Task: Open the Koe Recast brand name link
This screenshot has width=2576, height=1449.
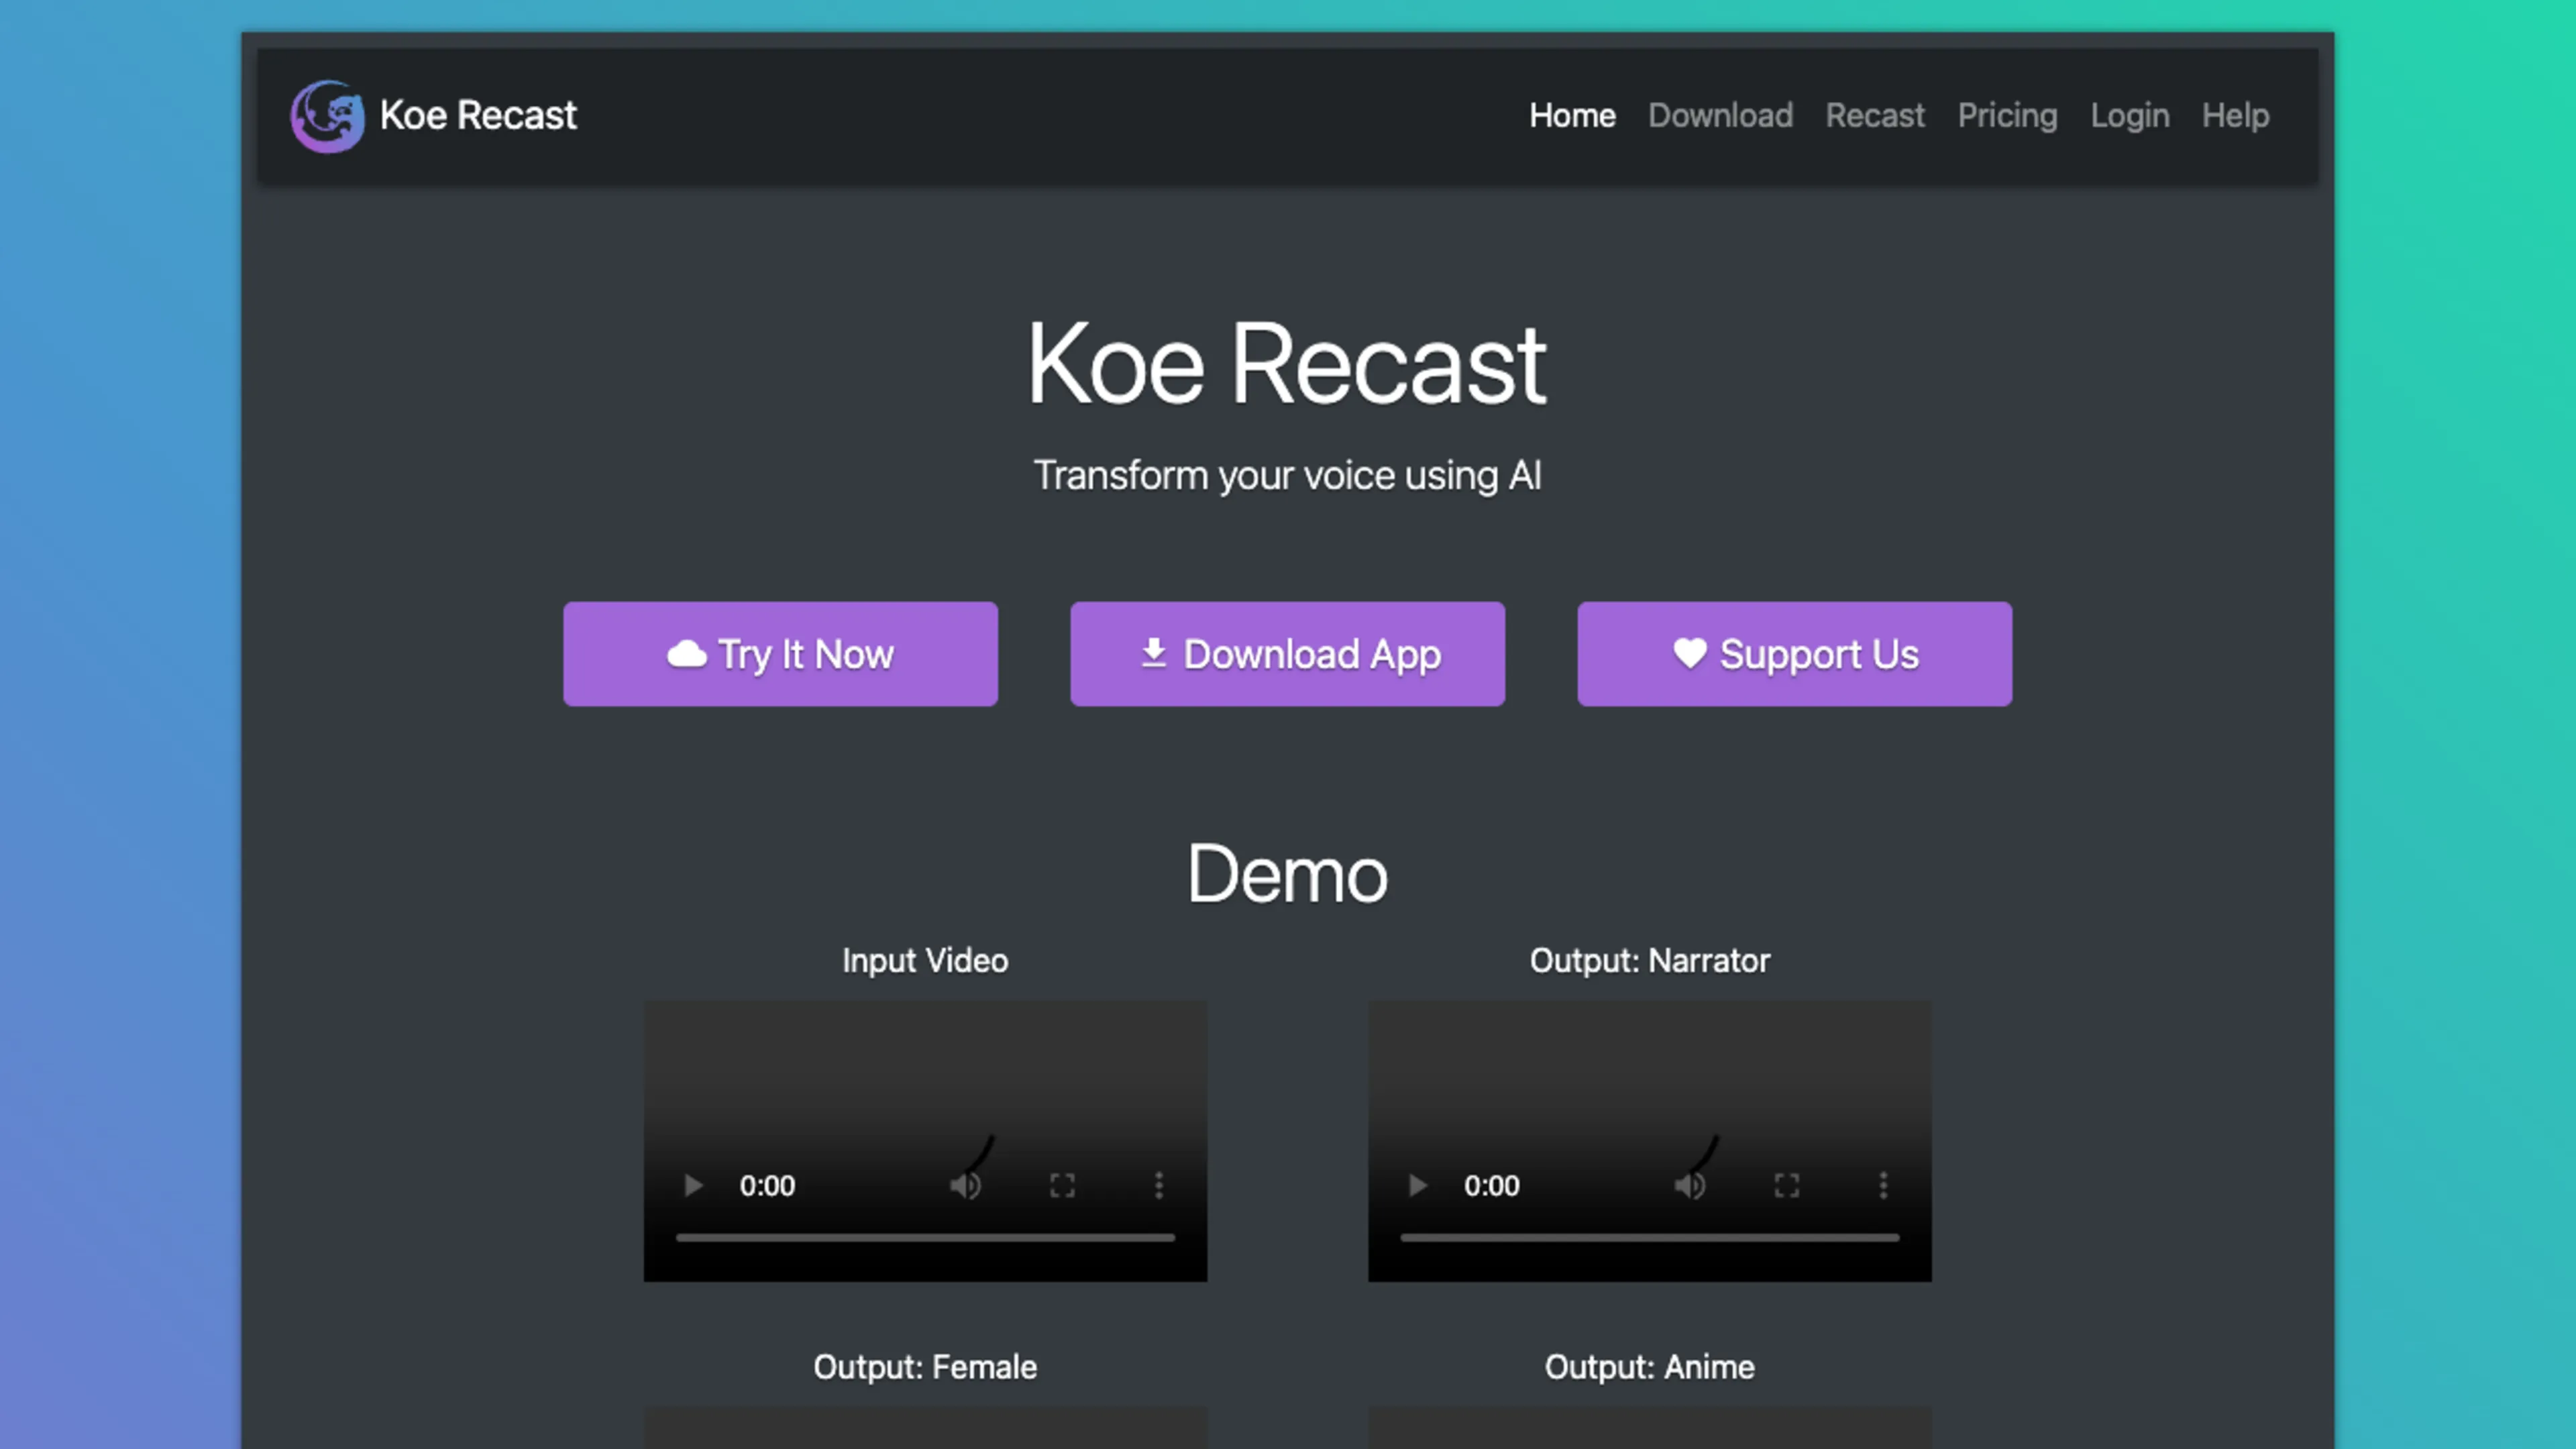Action: tap(478, 116)
